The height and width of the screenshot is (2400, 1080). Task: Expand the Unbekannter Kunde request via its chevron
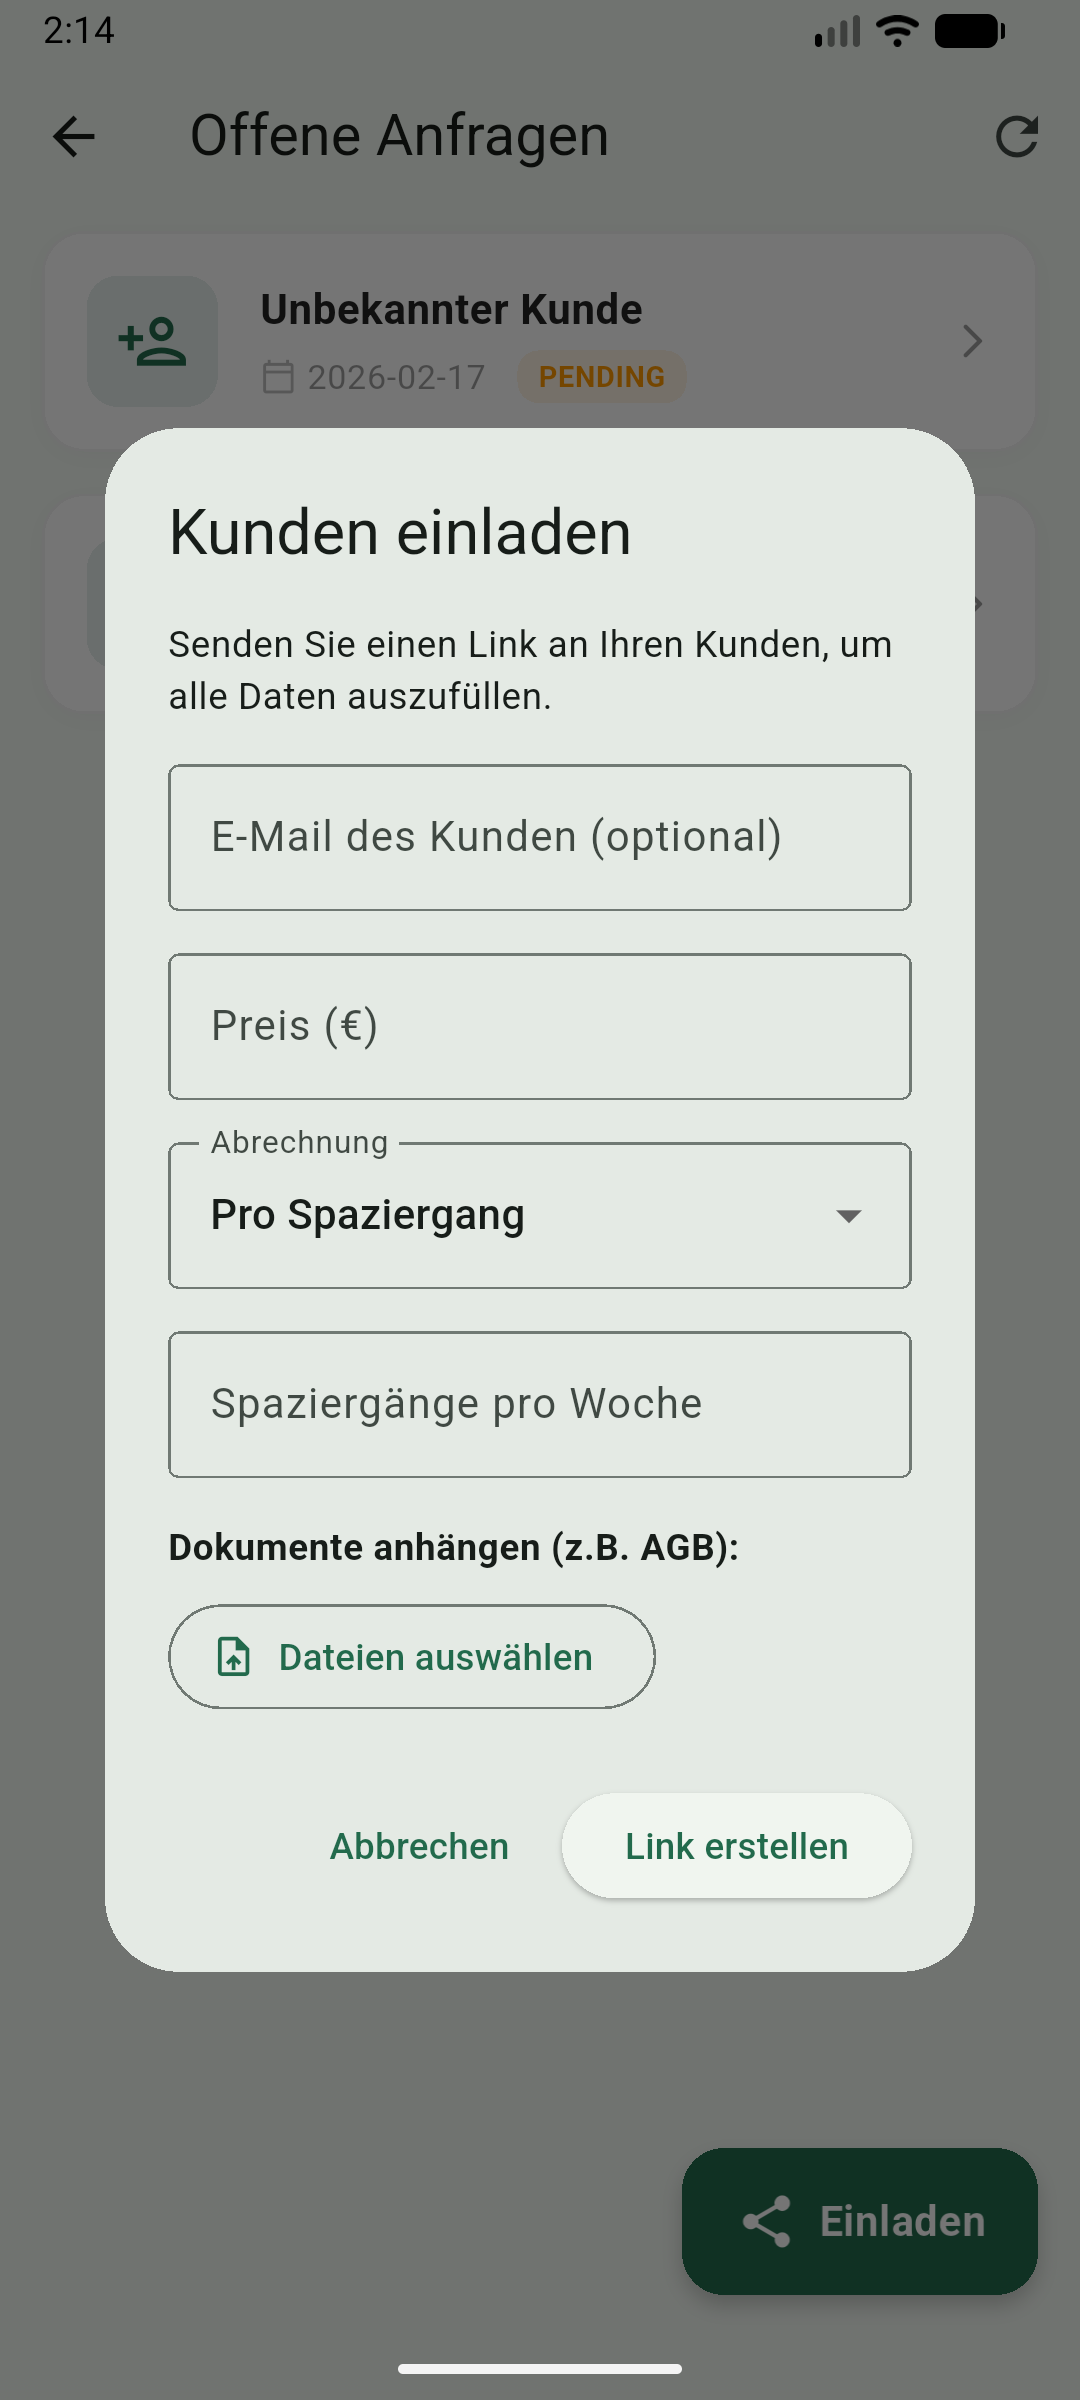tap(971, 342)
